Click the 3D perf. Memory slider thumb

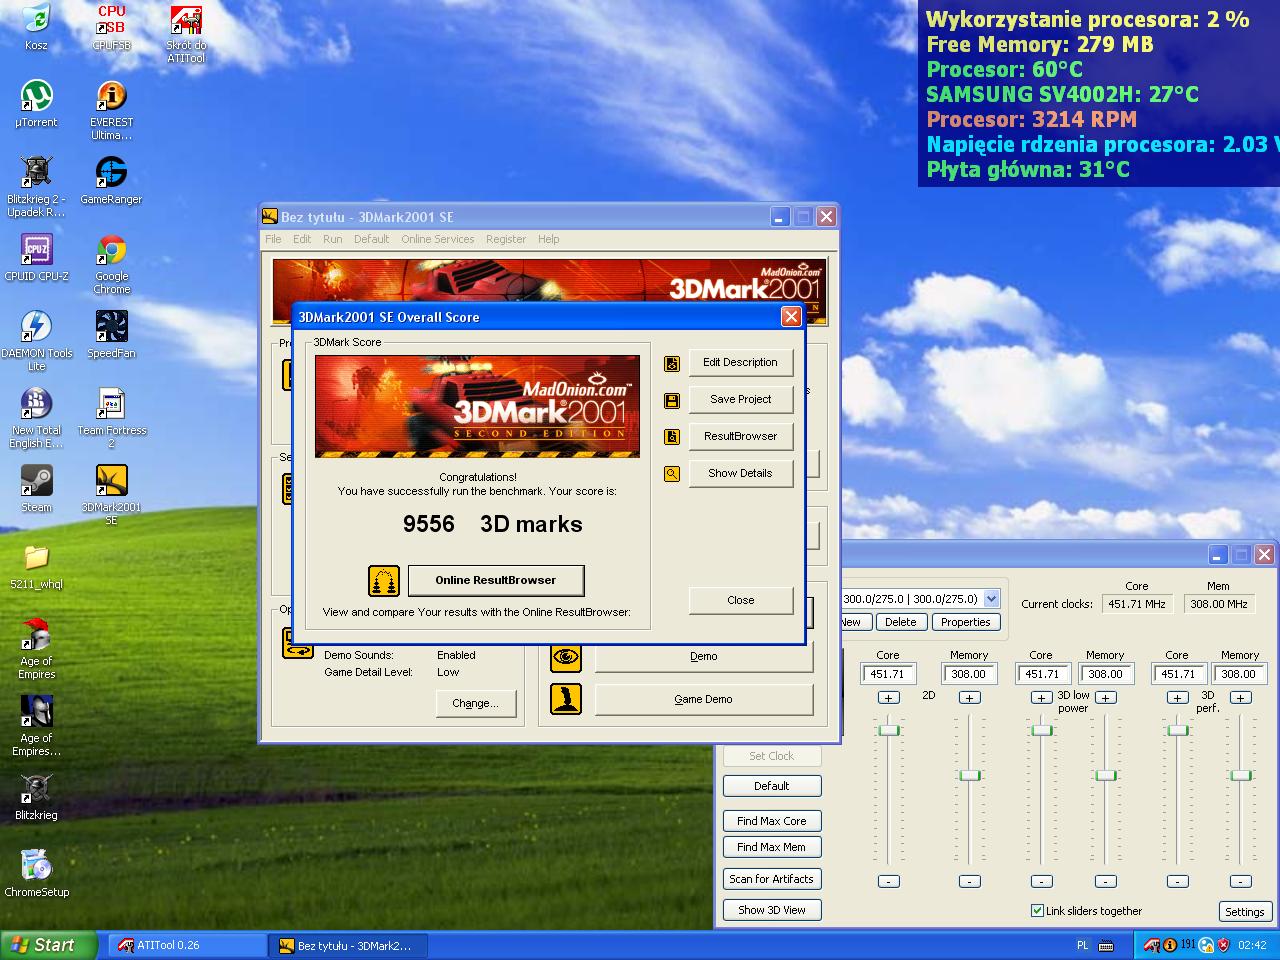click(x=1241, y=775)
